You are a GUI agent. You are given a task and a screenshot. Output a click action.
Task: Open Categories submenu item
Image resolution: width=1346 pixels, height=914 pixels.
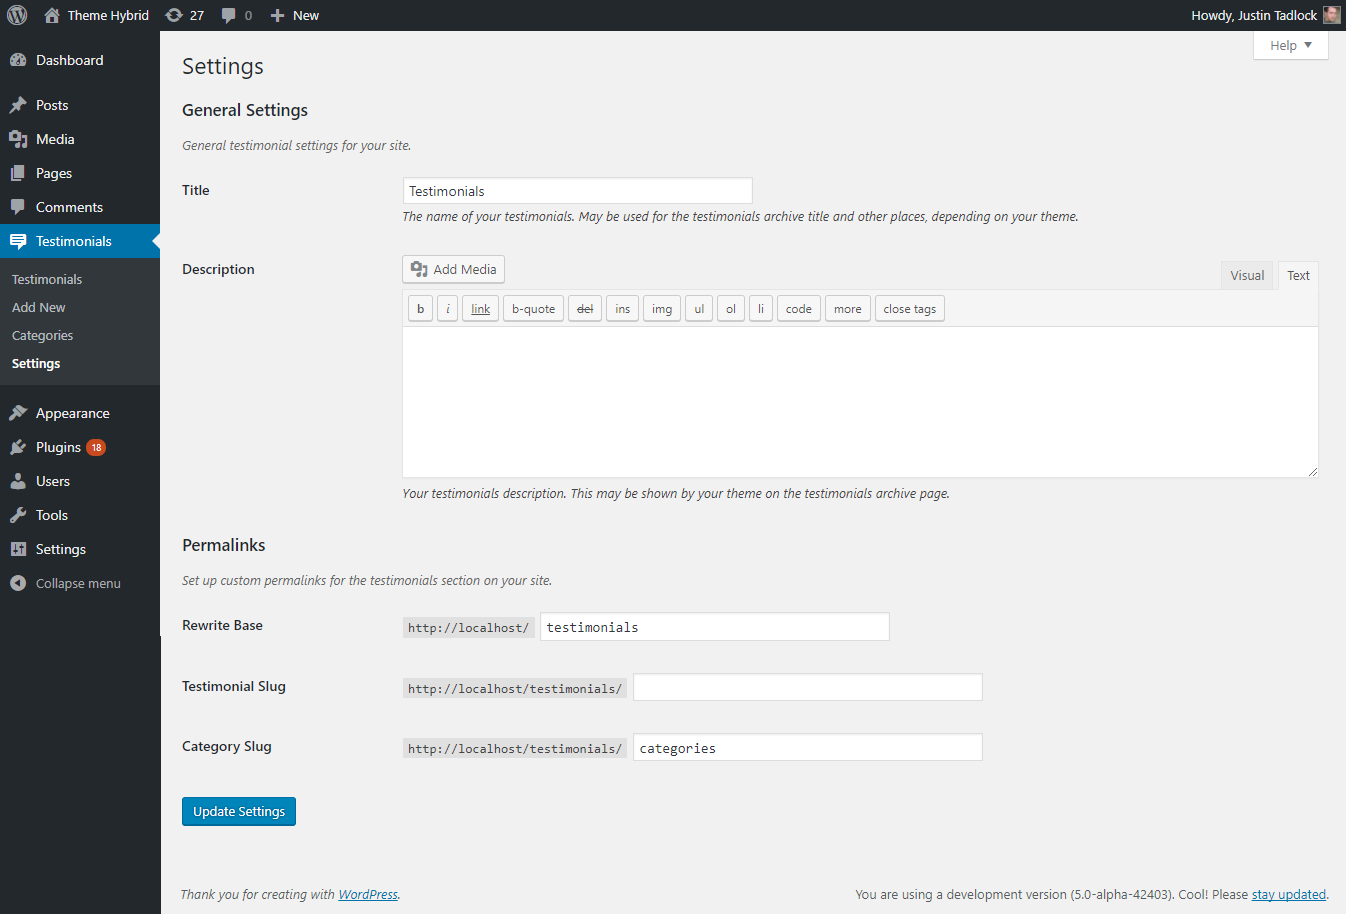point(42,335)
